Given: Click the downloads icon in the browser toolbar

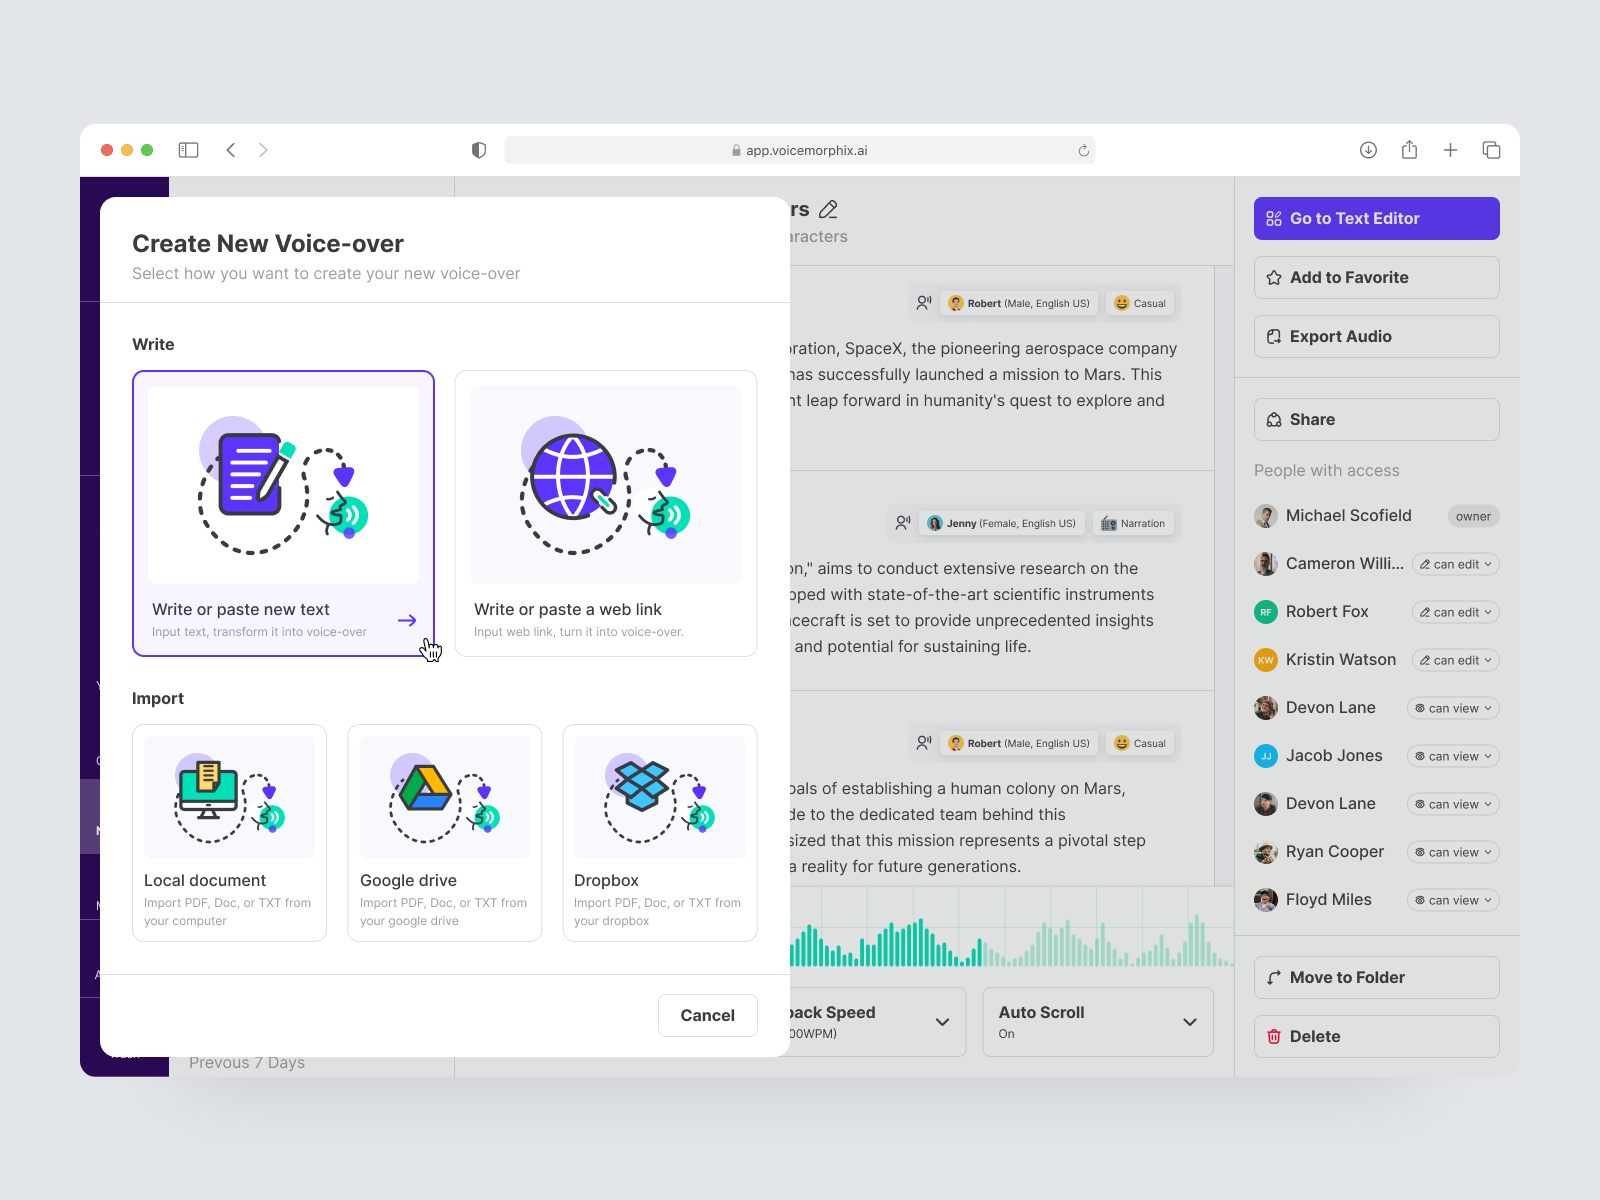Looking at the screenshot, I should (1368, 149).
